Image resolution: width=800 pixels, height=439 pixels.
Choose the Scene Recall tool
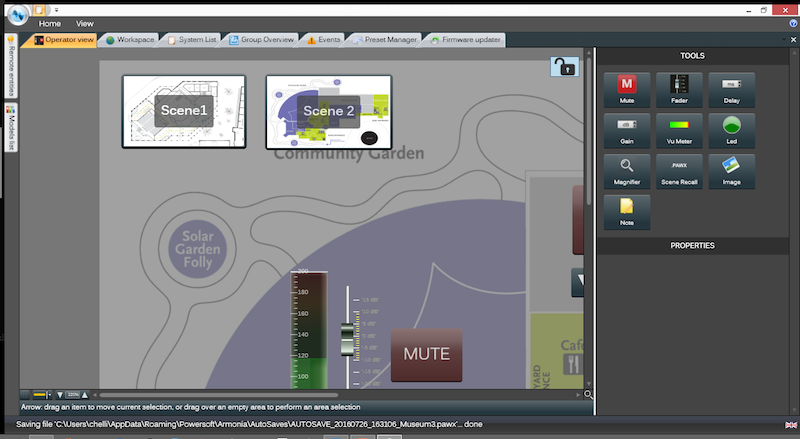(679, 169)
